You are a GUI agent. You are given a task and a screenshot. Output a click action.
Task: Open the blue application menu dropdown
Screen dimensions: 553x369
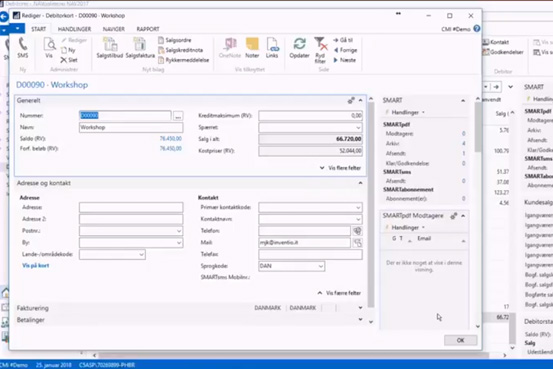17,28
